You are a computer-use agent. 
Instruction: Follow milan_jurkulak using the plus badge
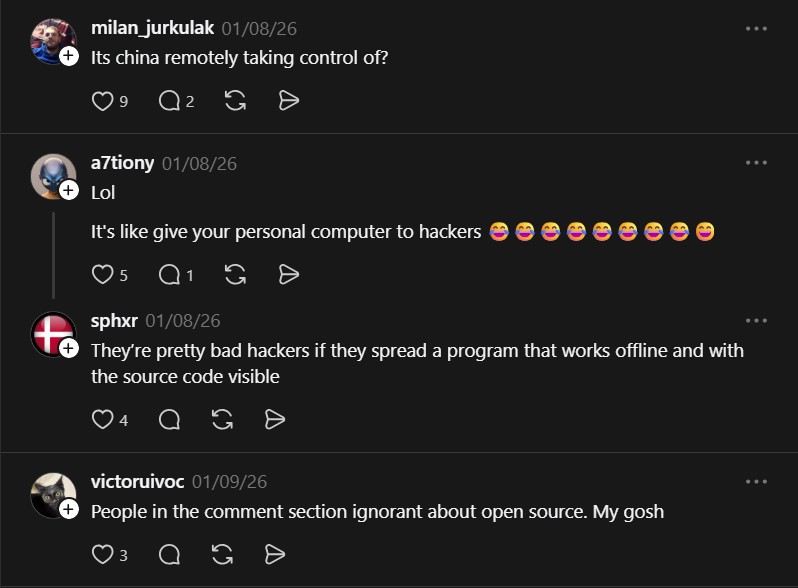tap(68, 56)
